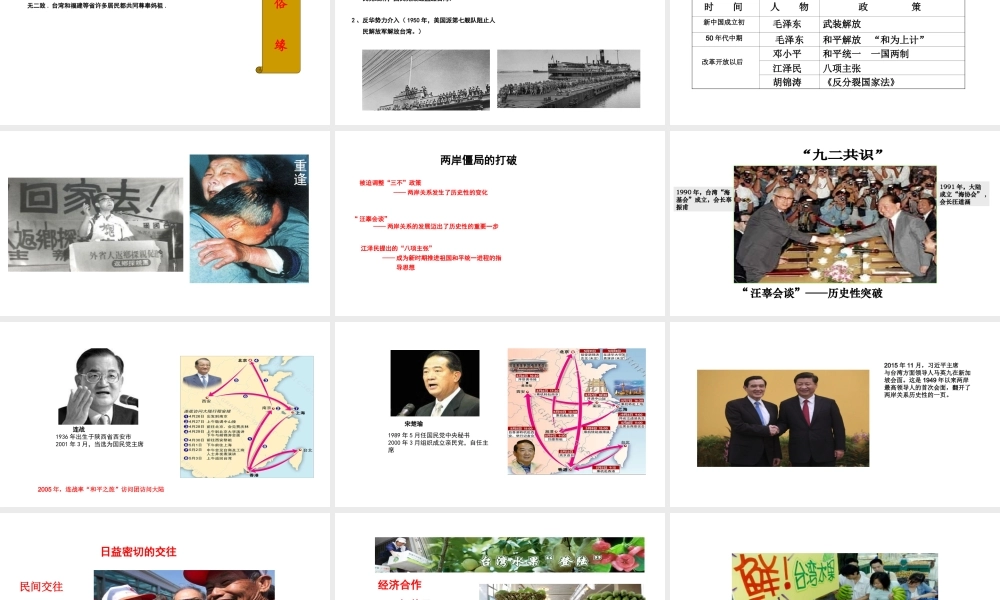Screen dimensions: 1000x600
Task: Select the red 2005年 "和平之旅" line
Action: click(101, 490)
